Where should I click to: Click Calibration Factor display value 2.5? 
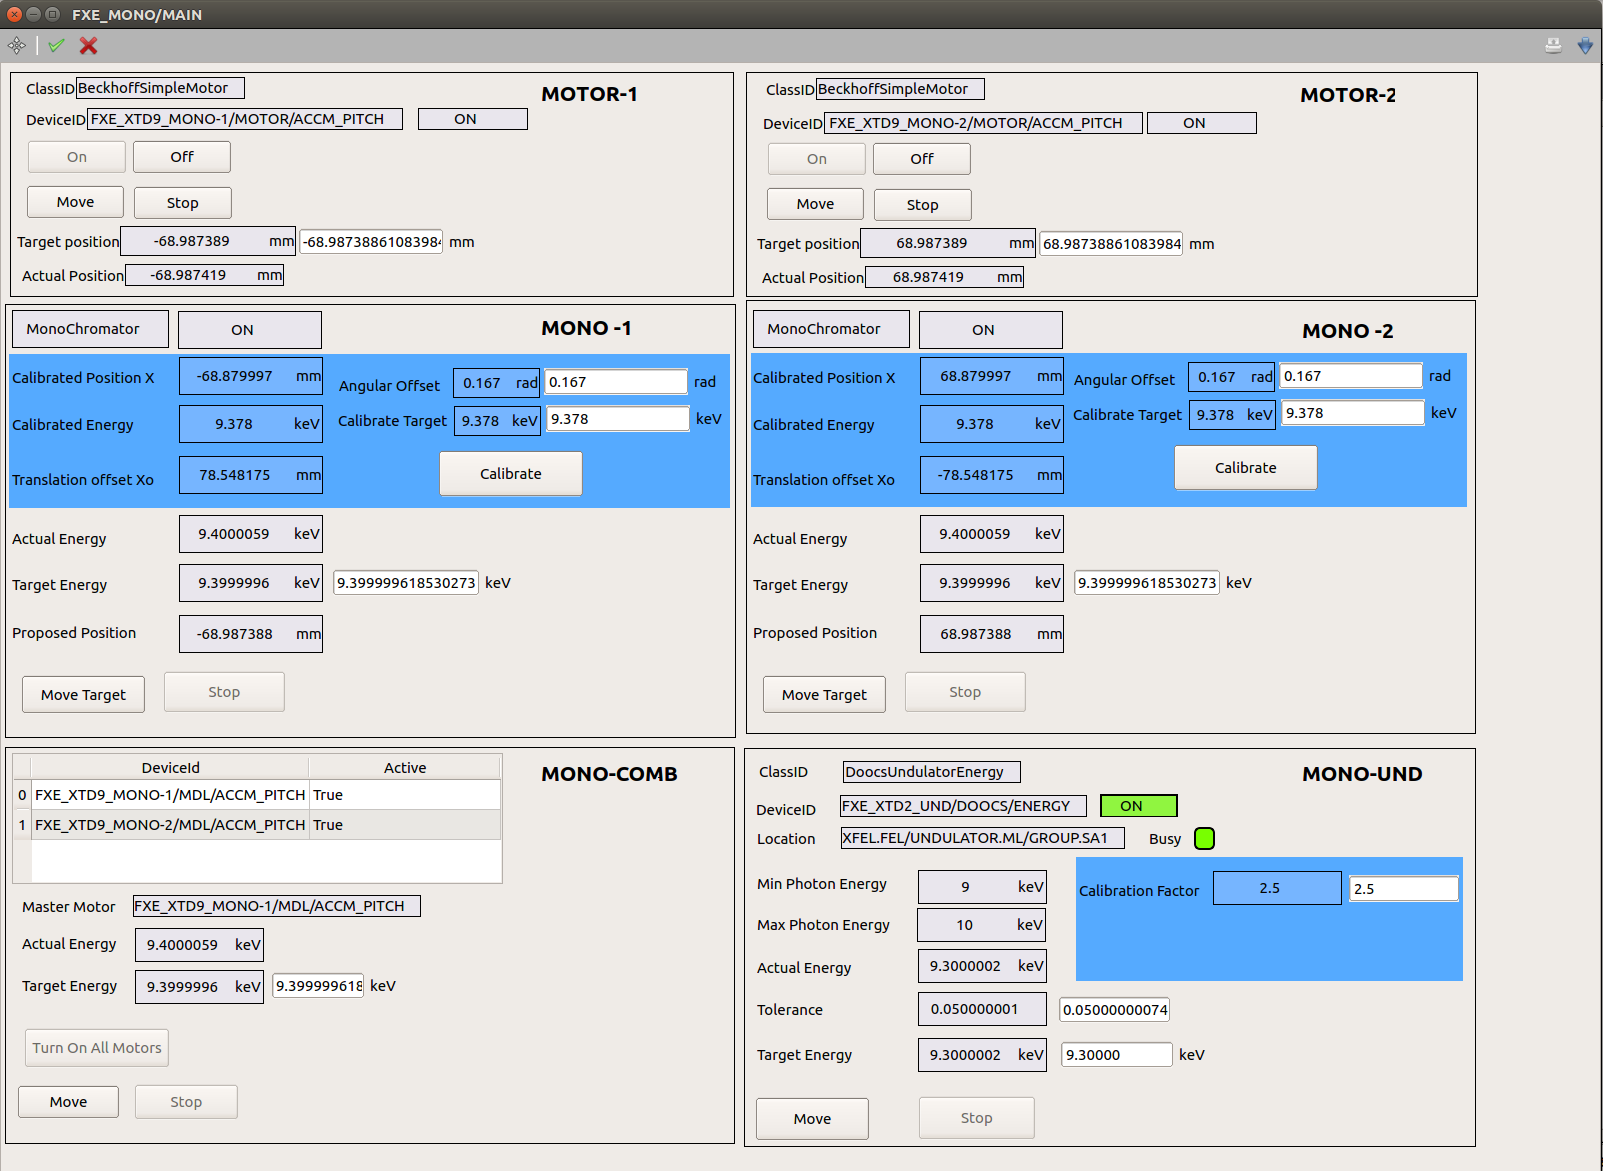(1277, 888)
